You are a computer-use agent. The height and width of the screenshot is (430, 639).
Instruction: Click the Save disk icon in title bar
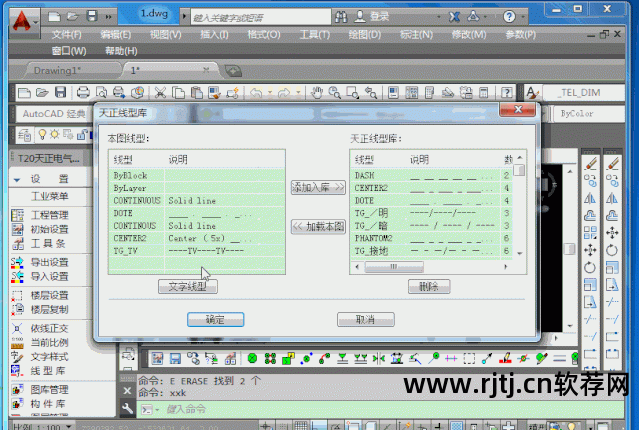pos(92,16)
